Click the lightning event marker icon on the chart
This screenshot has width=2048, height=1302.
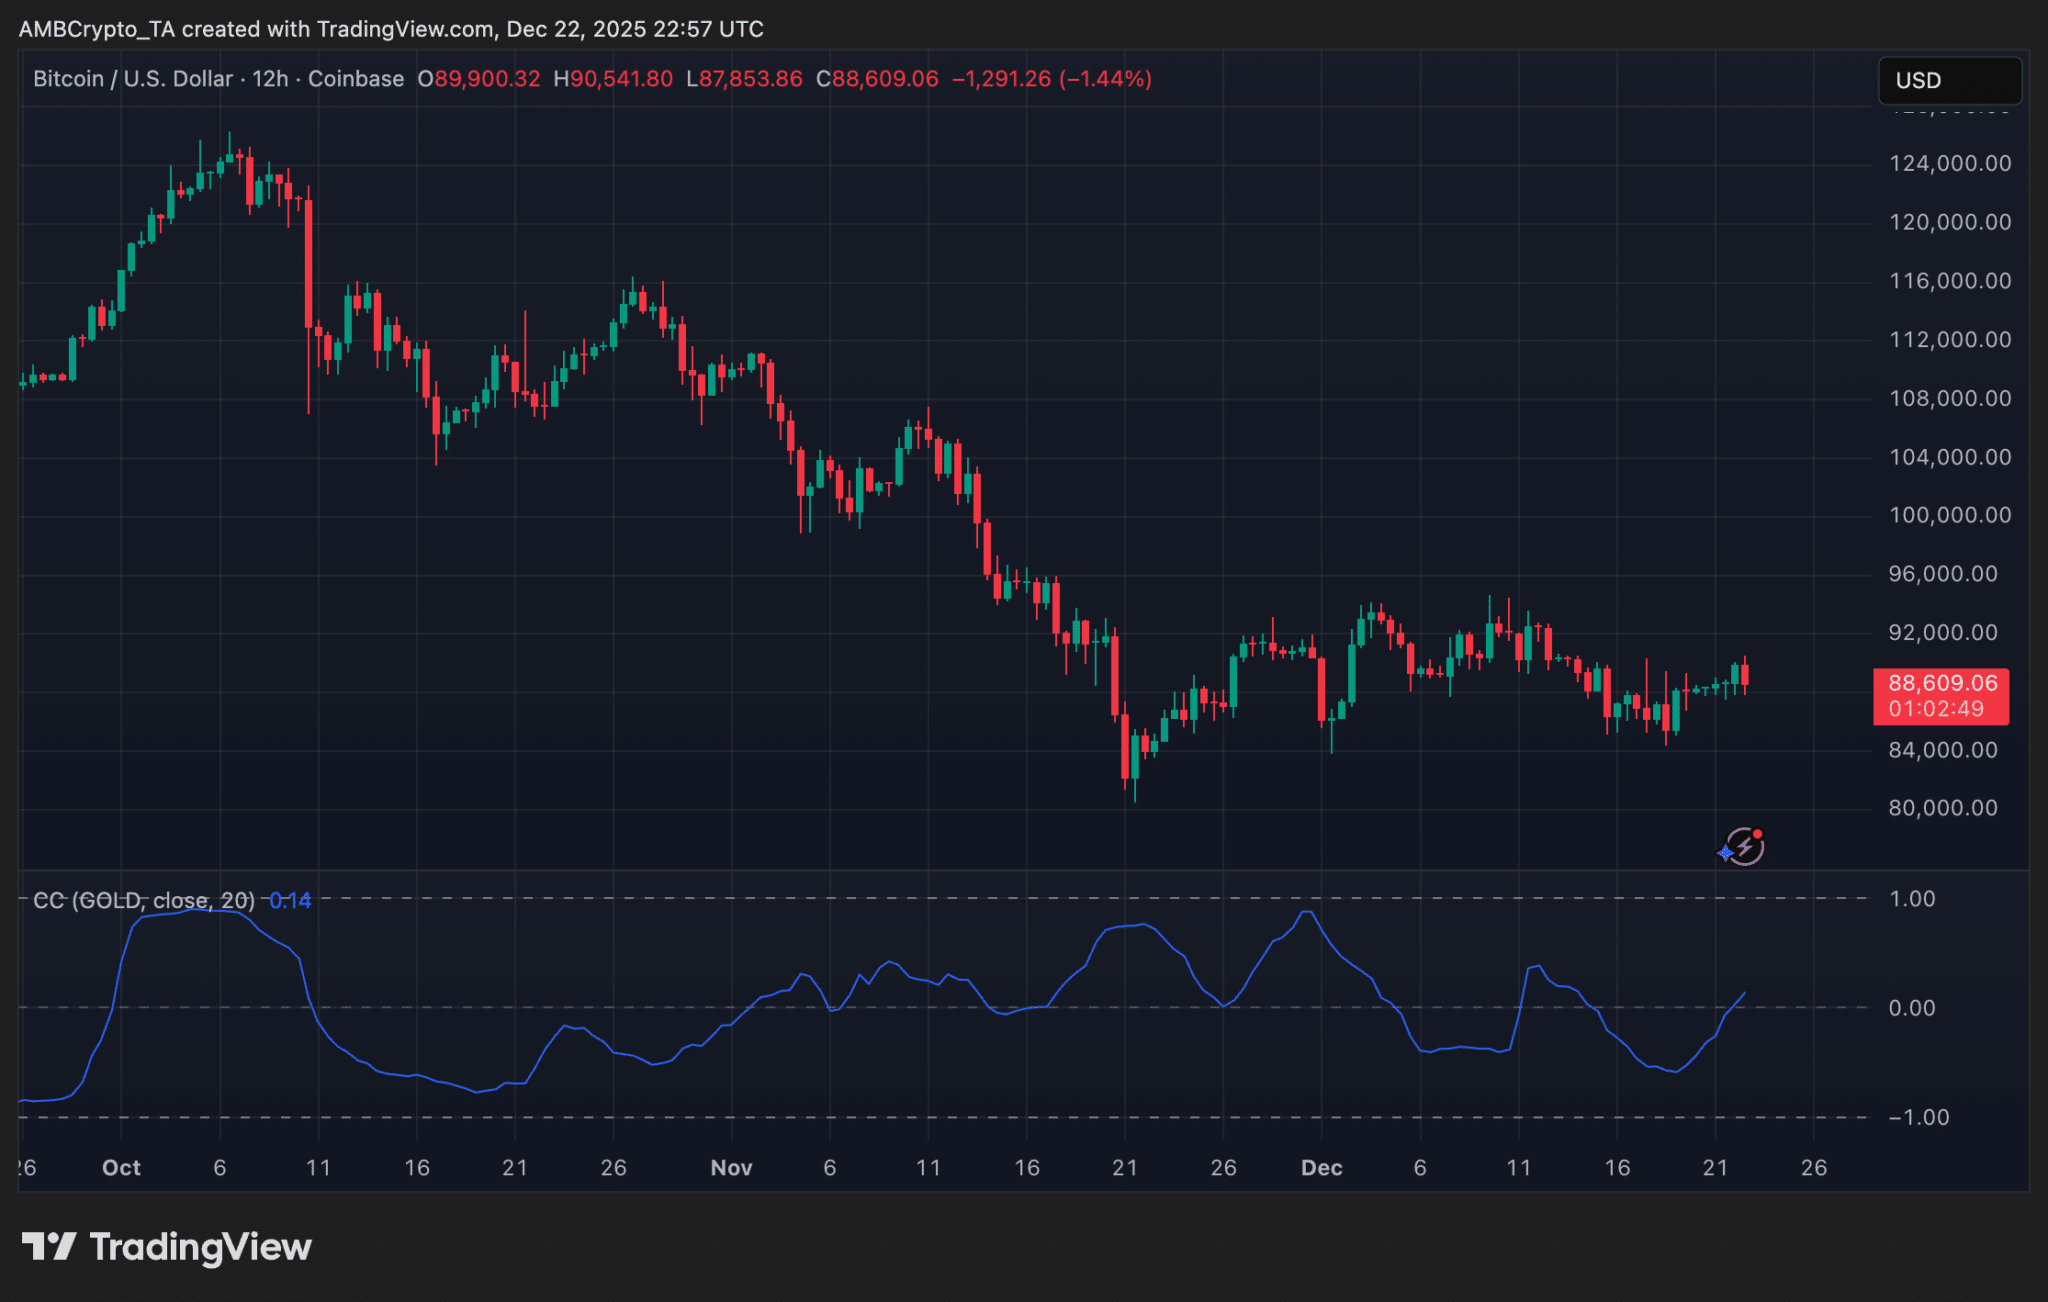[1743, 847]
